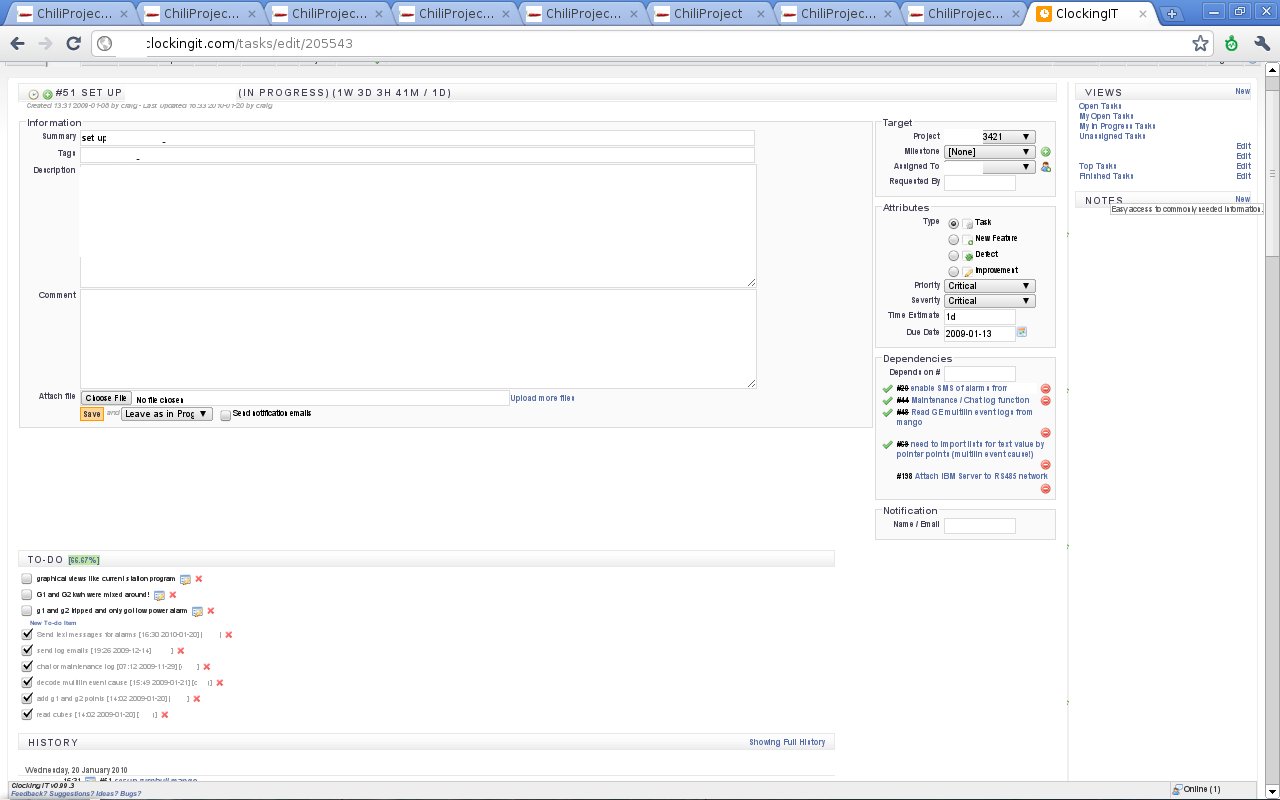
Task: Delete to-do 'graphical views like current station program'
Action: tap(199, 579)
